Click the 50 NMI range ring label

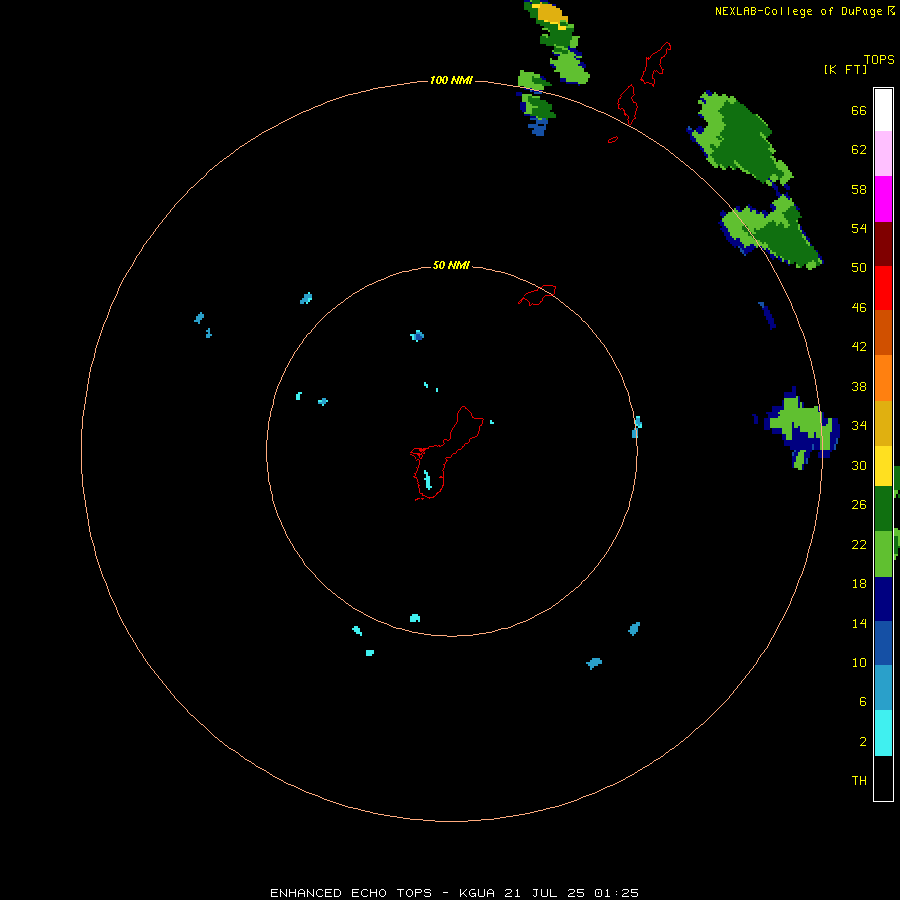[x=451, y=265]
